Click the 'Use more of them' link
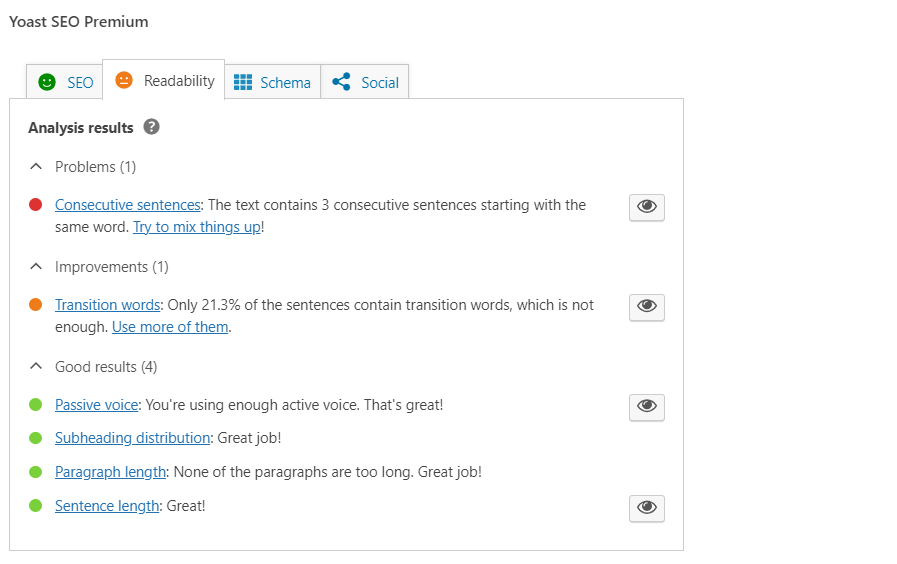Screen dimensions: 897x564 [170, 327]
